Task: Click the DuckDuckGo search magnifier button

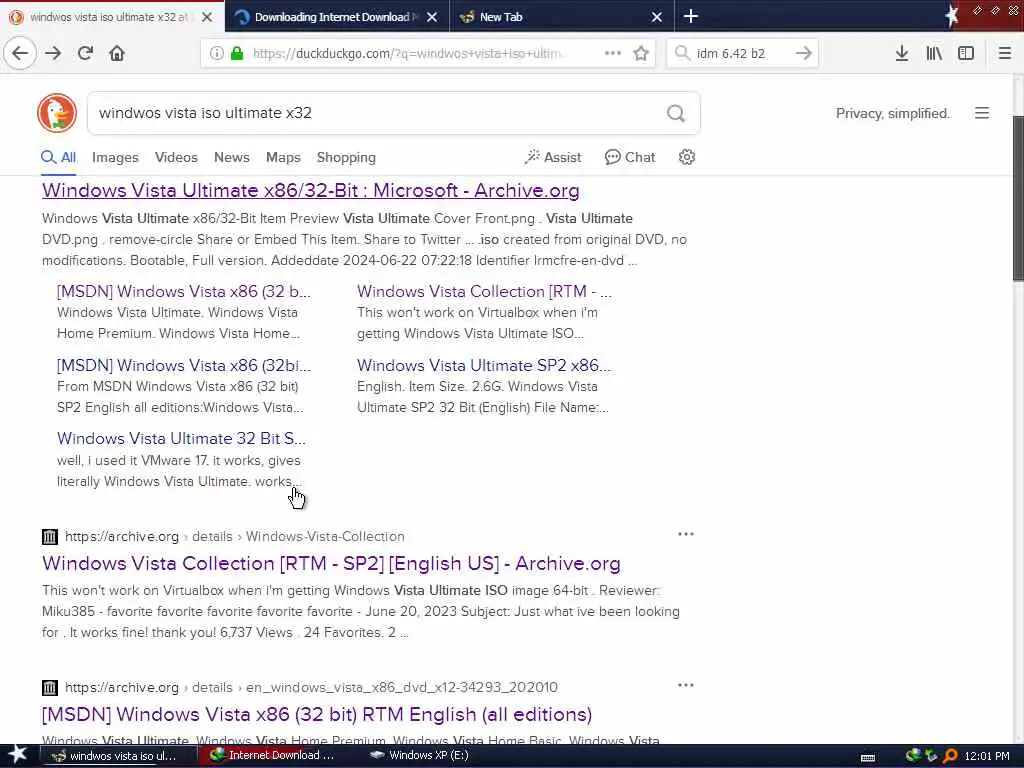Action: pyautogui.click(x=676, y=114)
